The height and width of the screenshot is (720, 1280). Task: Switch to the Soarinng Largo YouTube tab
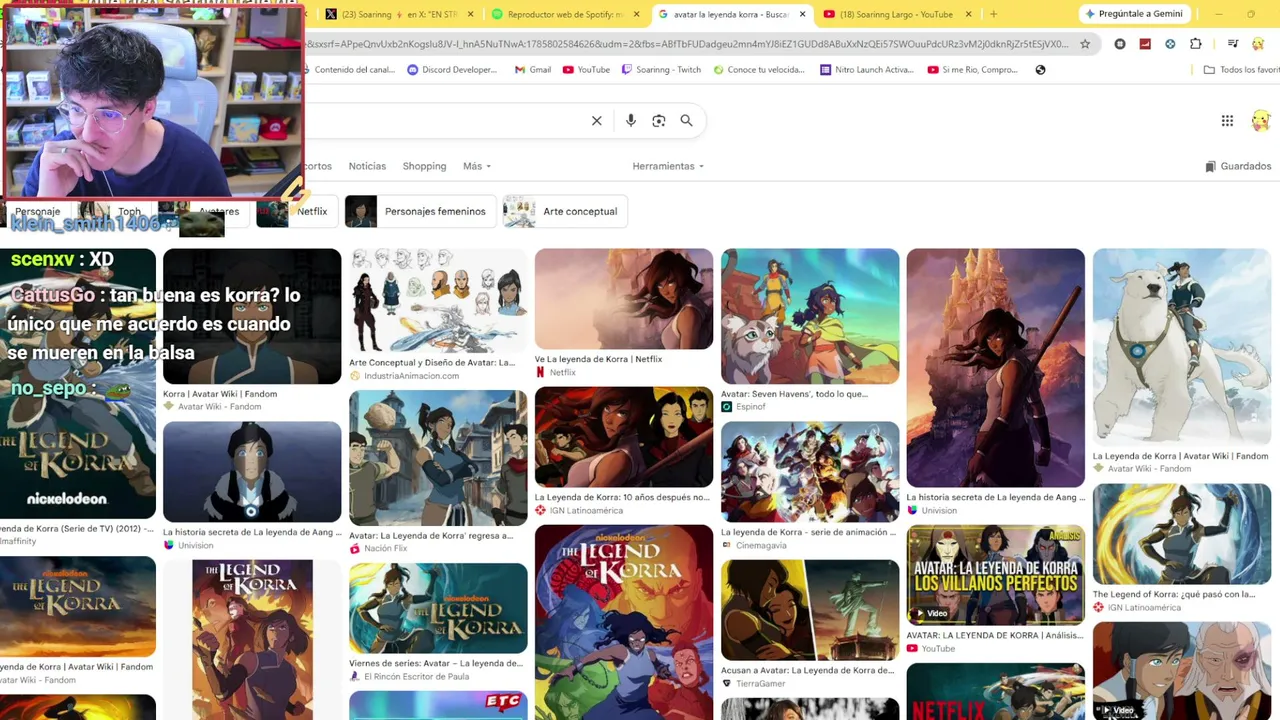897,14
